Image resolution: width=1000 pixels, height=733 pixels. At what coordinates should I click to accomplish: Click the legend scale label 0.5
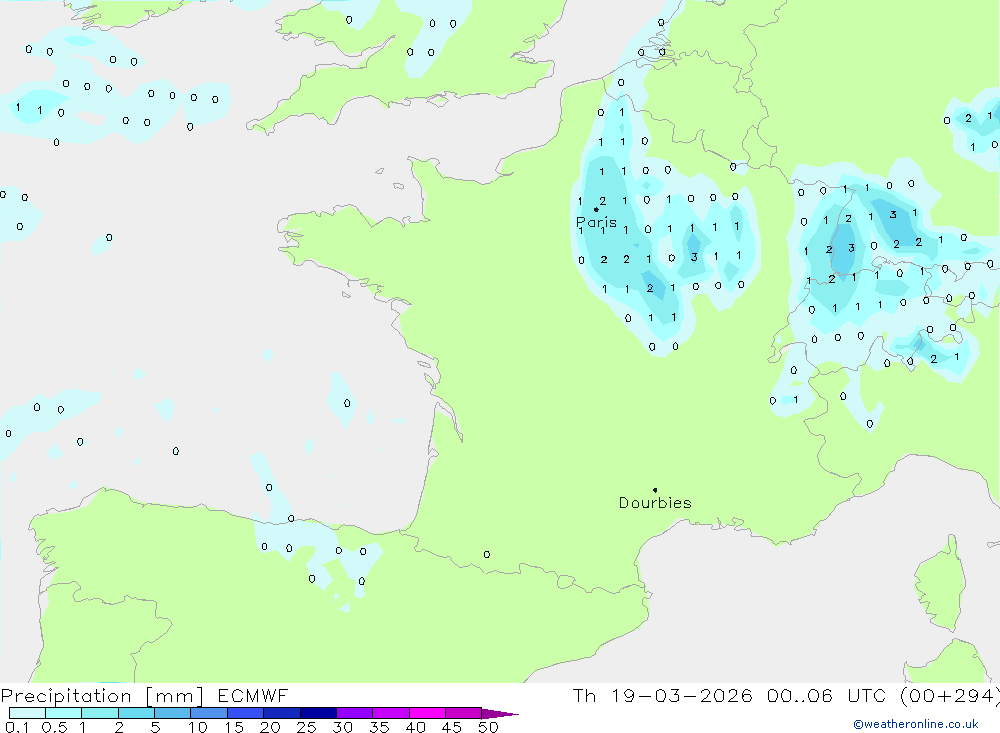pos(54,727)
